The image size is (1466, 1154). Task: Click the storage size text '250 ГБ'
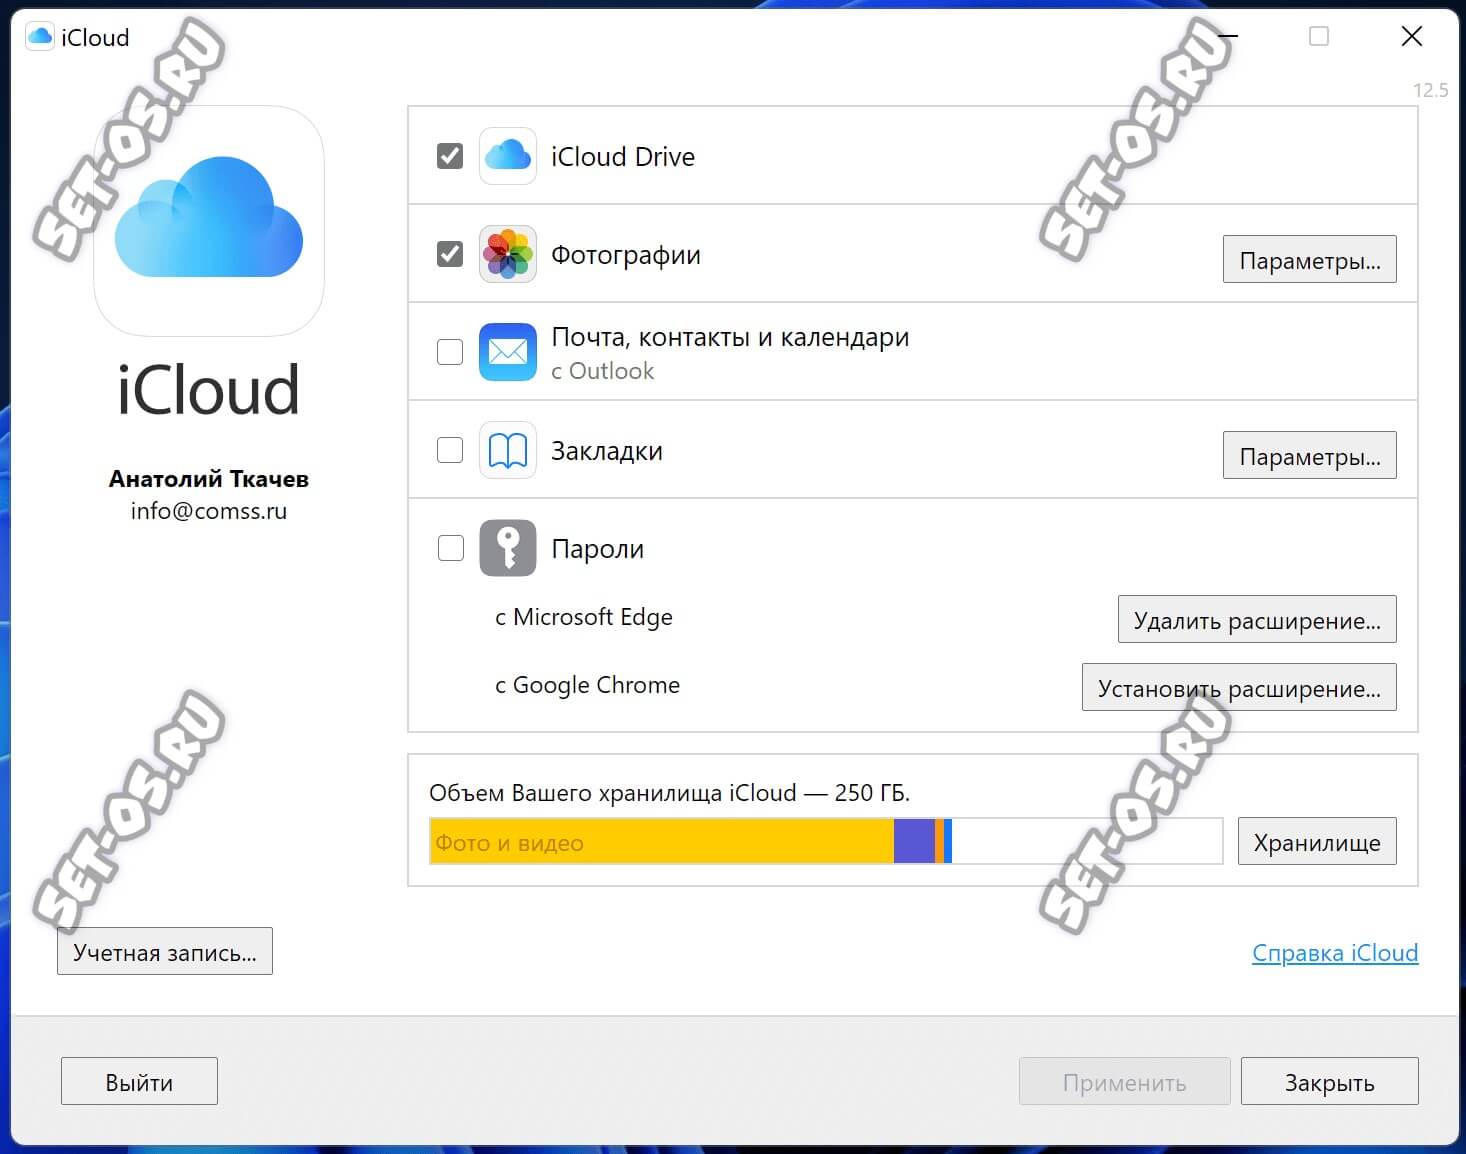(871, 793)
